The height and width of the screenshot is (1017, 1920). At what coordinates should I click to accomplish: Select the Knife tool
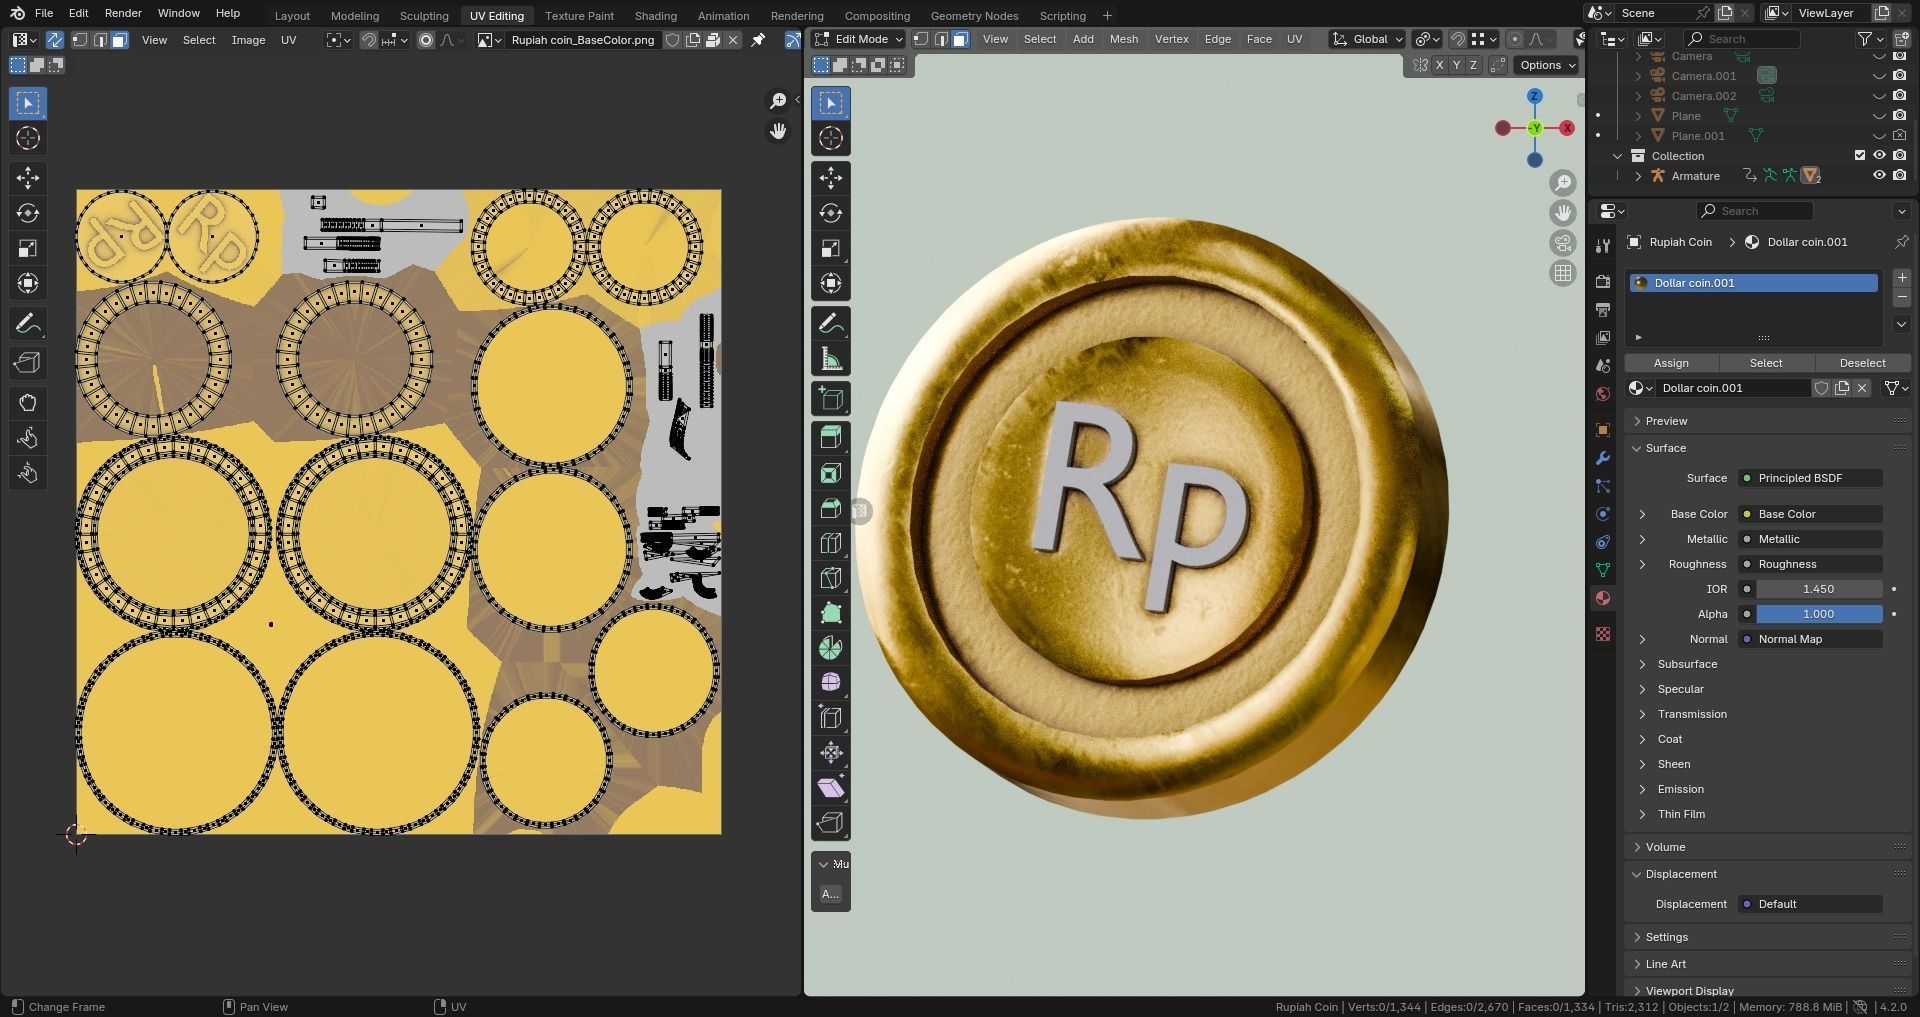(x=831, y=578)
